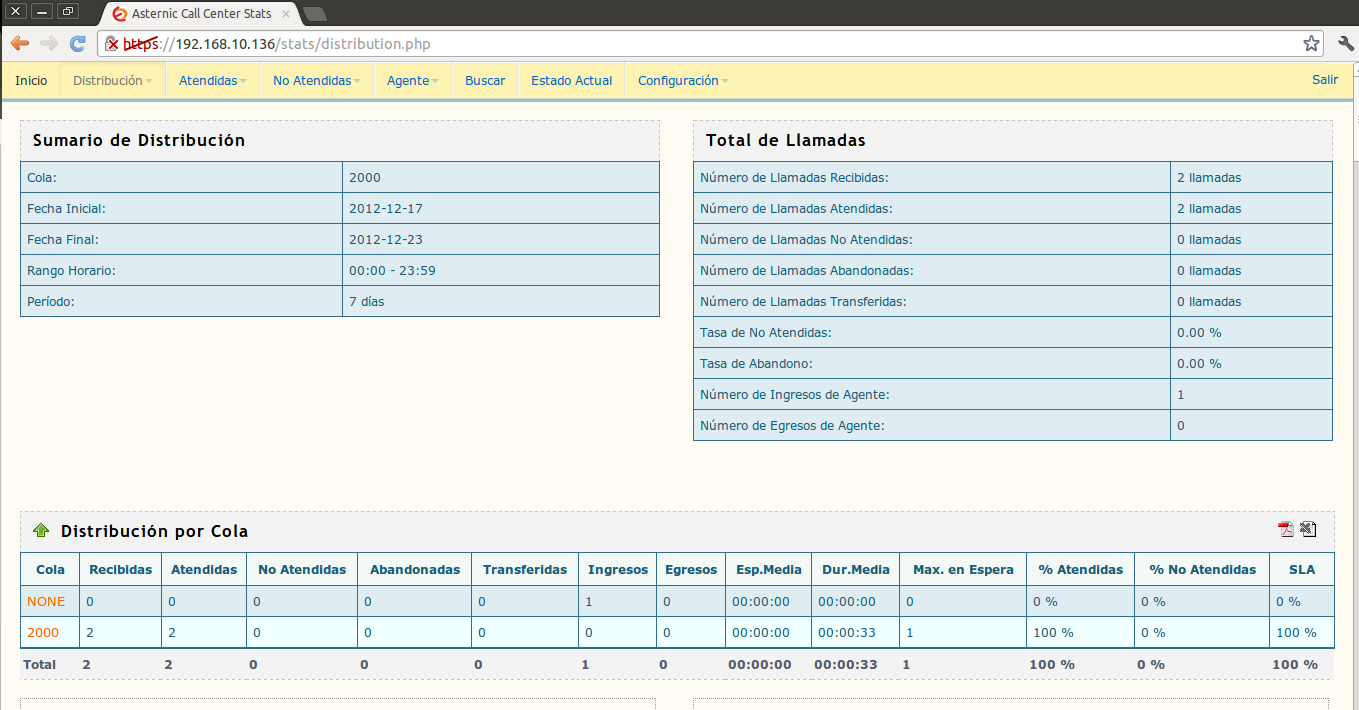Click the browser forward arrow
The height and width of the screenshot is (710, 1359).
[49, 43]
